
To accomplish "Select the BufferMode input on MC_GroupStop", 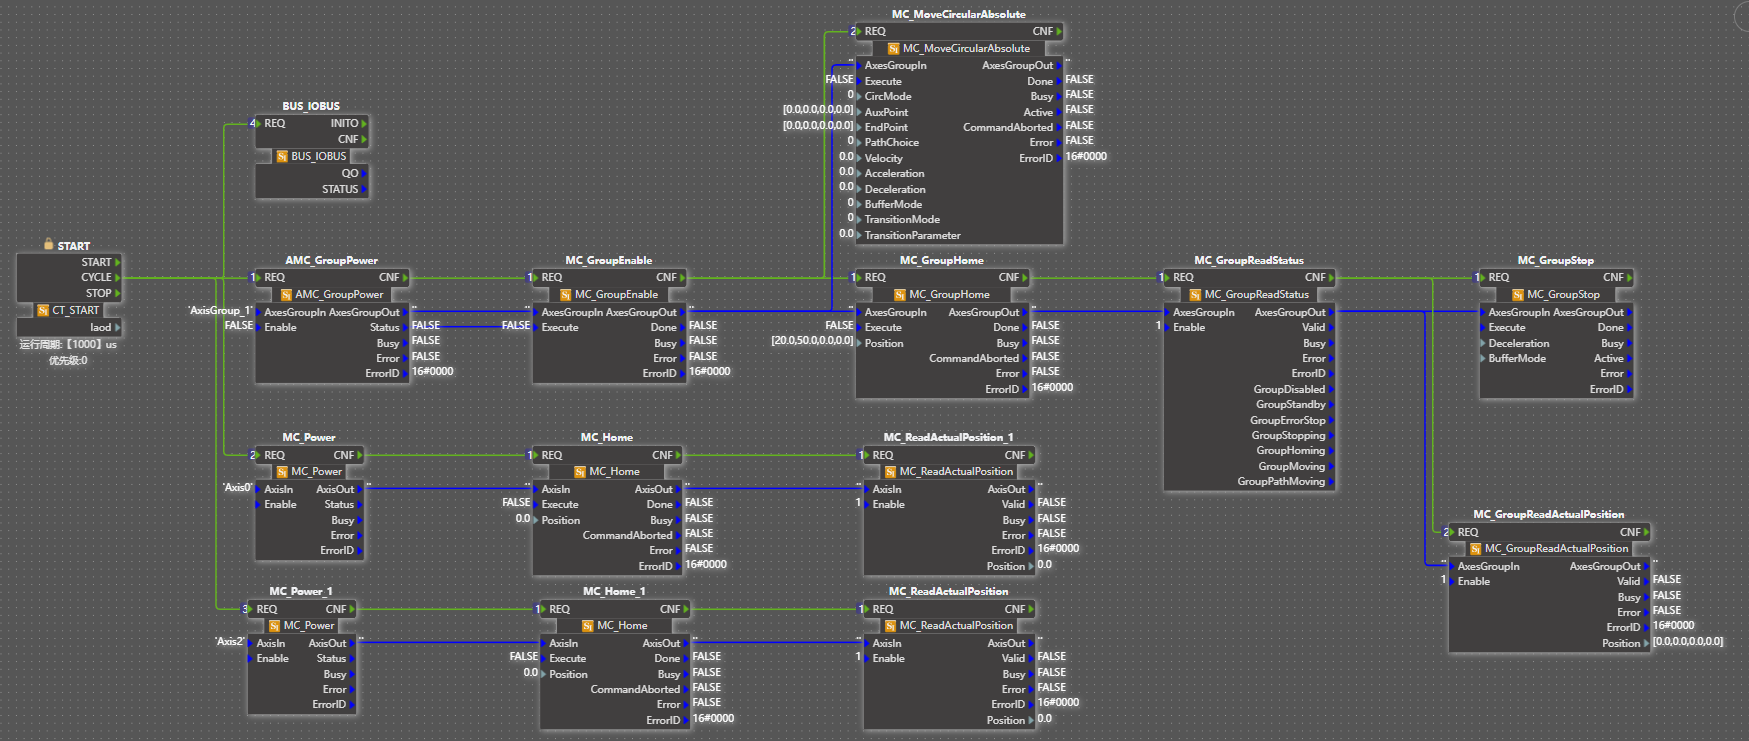I will (1514, 359).
